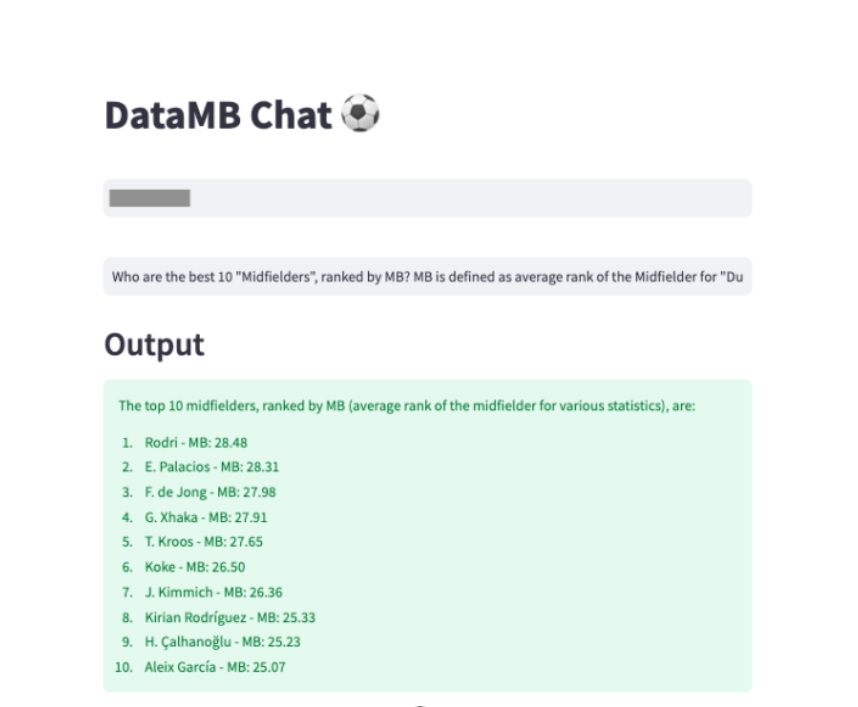Click the DataMB Chat title heading
This screenshot has height=707, width=858.
coord(242,115)
